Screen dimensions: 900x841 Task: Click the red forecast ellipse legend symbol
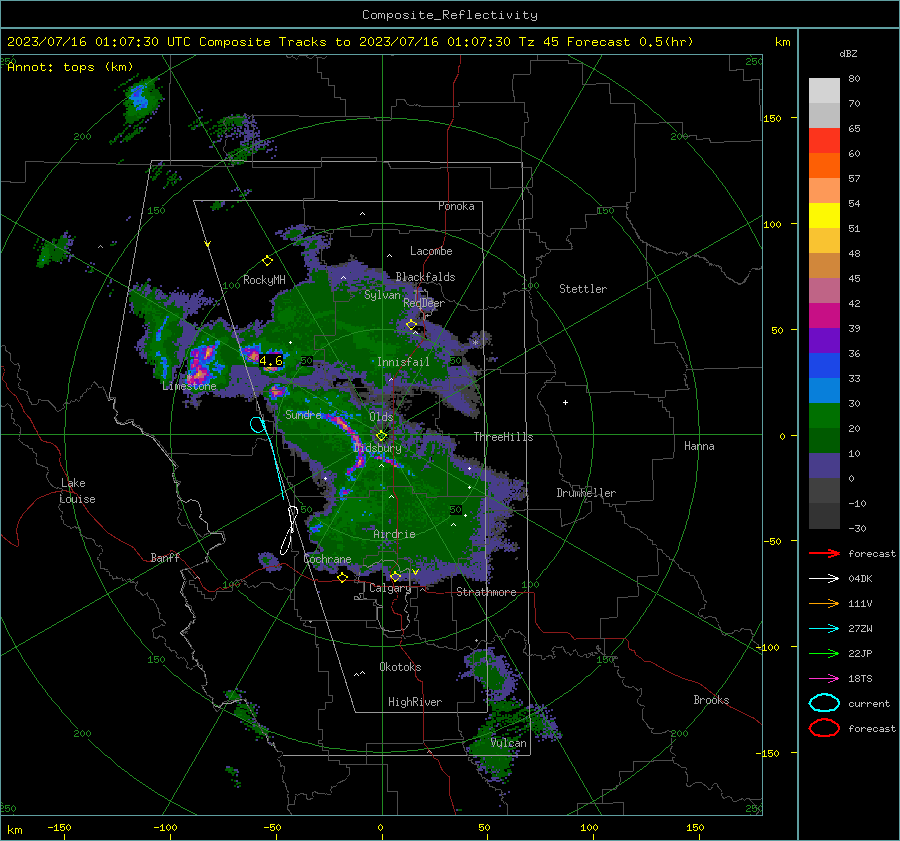tap(824, 728)
